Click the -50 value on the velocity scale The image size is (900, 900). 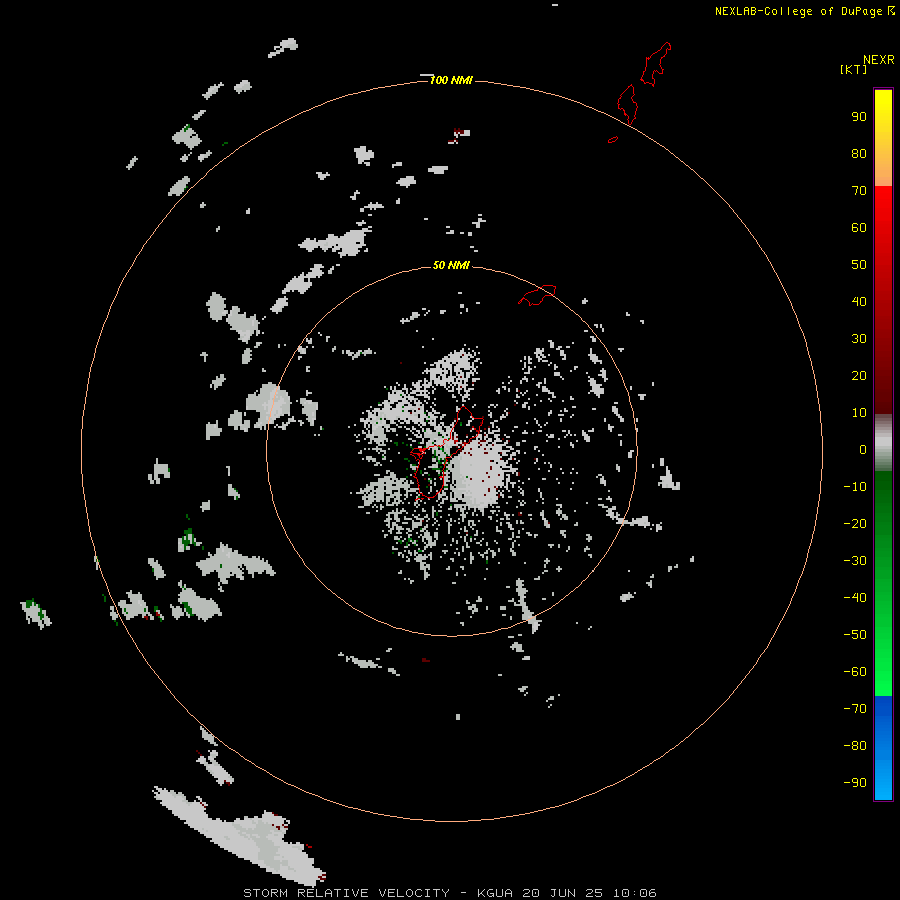[855, 635]
